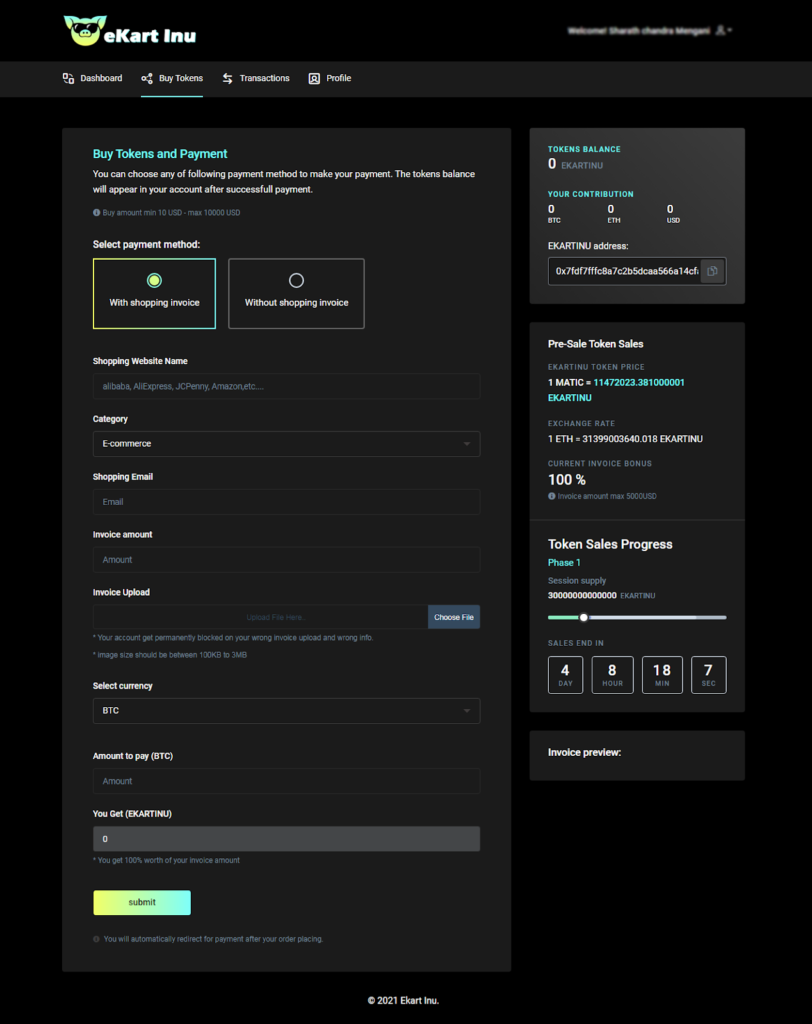
Task: Click the eKart Inu pig logo
Action: pos(85,31)
